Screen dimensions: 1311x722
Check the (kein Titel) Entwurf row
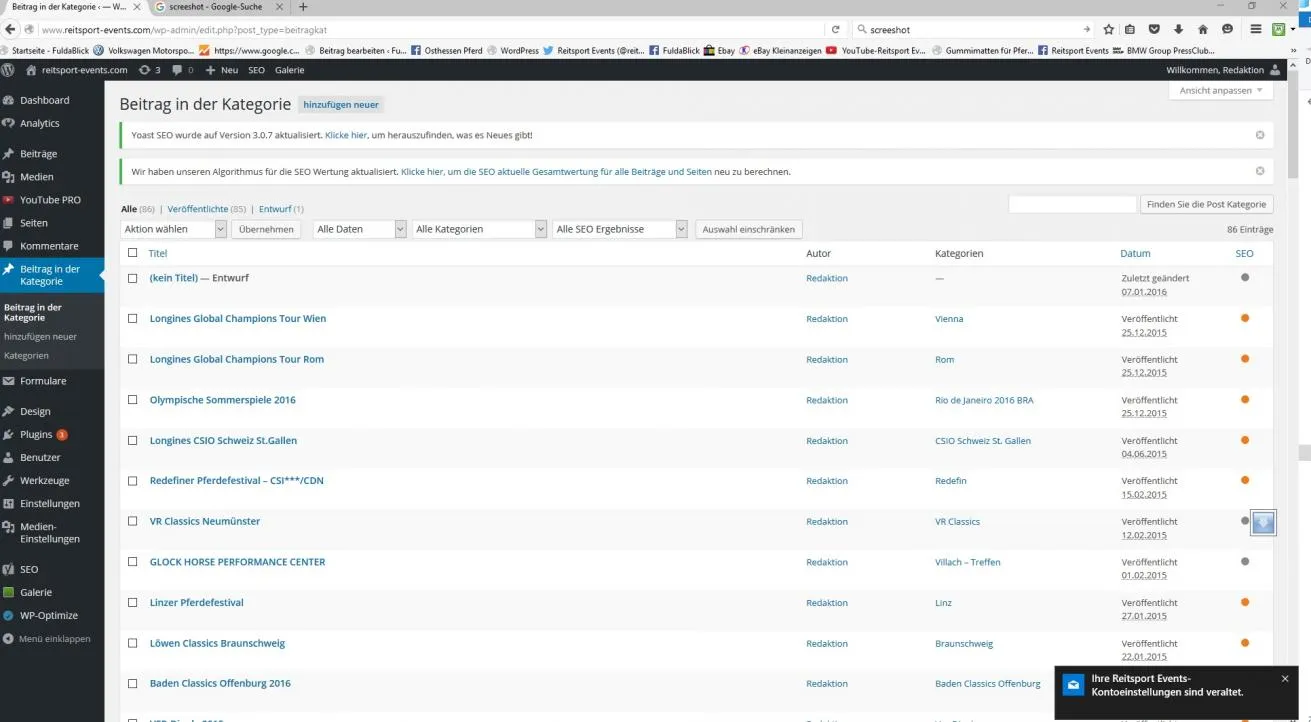pos(133,278)
